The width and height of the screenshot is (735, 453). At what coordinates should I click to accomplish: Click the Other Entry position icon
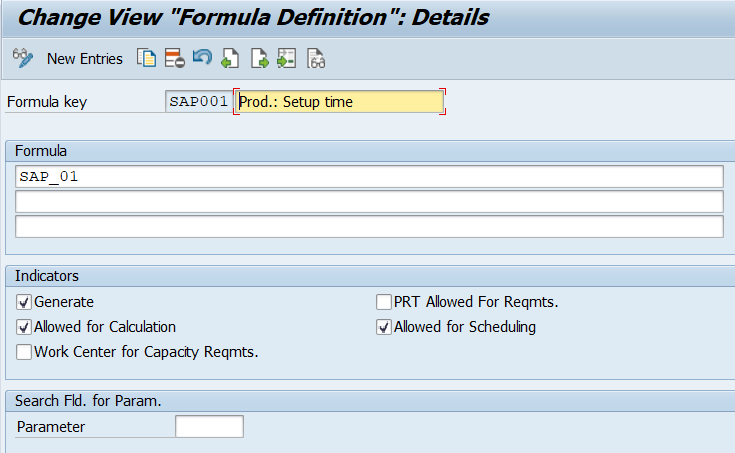click(x=286, y=59)
